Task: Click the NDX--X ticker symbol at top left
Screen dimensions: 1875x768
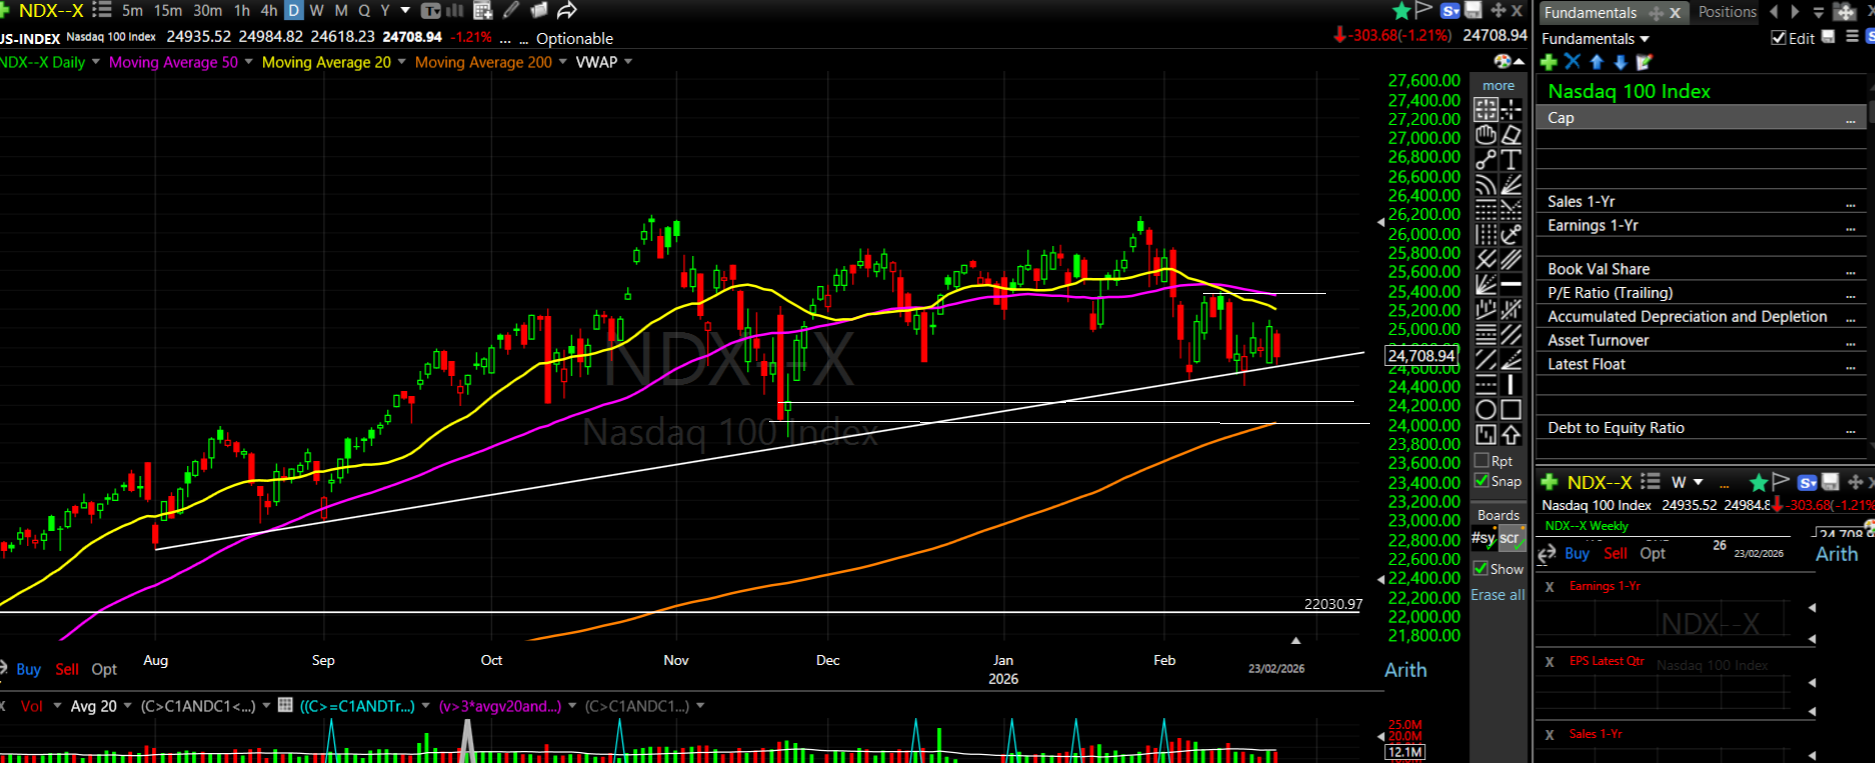Action: pyautogui.click(x=51, y=10)
